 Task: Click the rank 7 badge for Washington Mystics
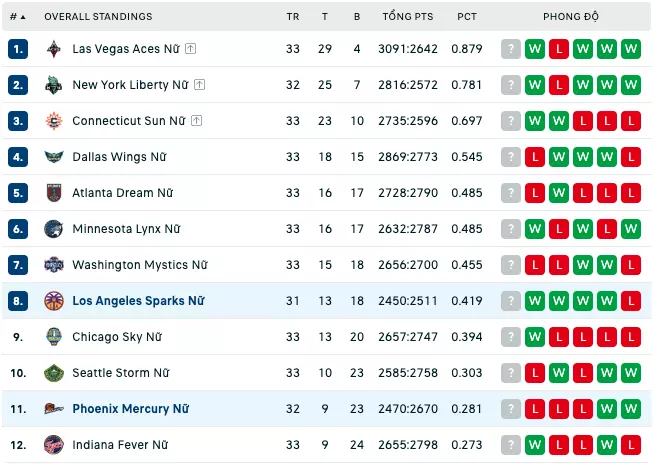pos(18,265)
